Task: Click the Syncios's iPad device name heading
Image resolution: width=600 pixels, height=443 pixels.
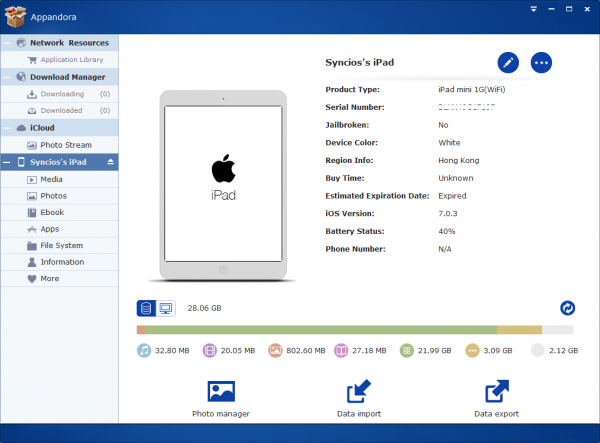Action: 360,62
